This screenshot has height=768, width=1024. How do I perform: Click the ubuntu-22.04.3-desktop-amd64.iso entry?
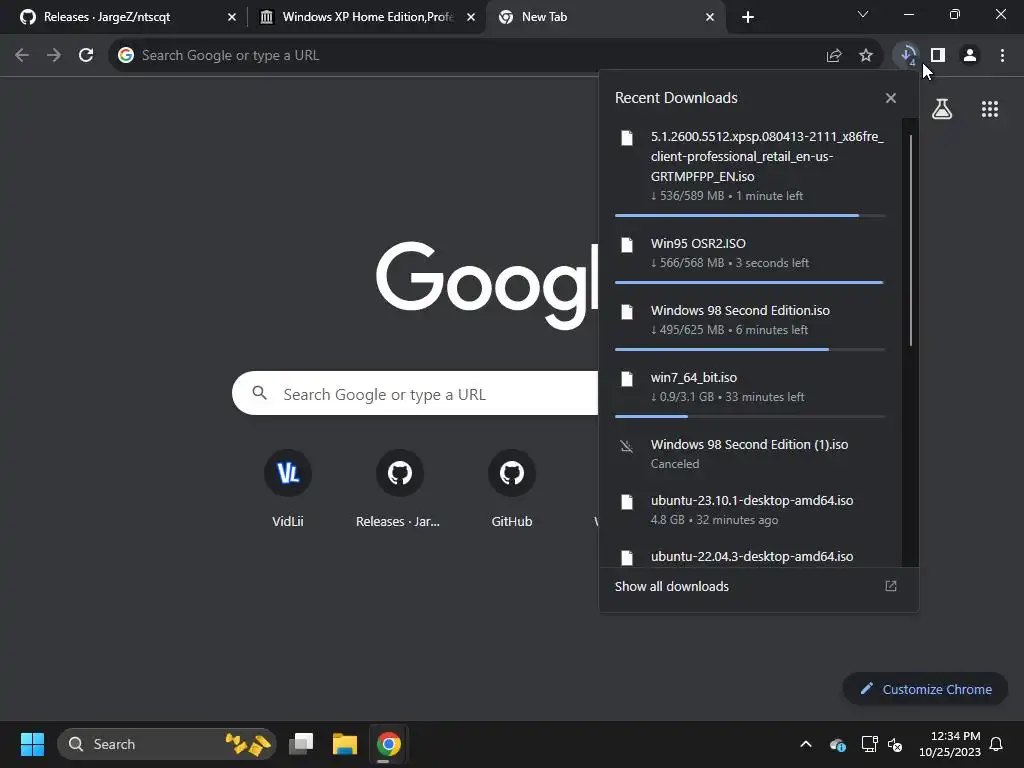pos(752,556)
